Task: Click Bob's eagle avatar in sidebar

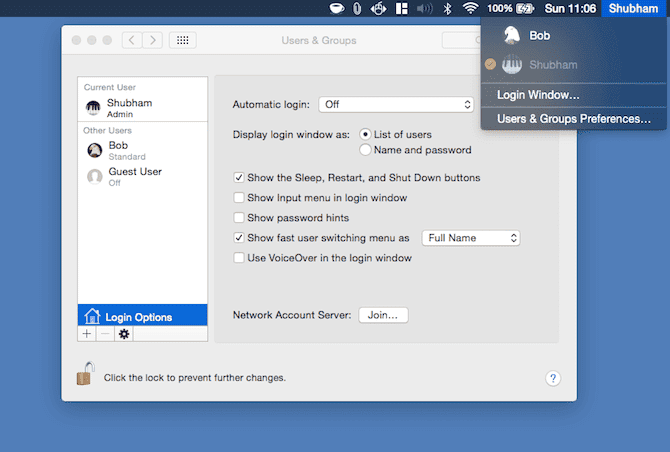Action: 94,150
